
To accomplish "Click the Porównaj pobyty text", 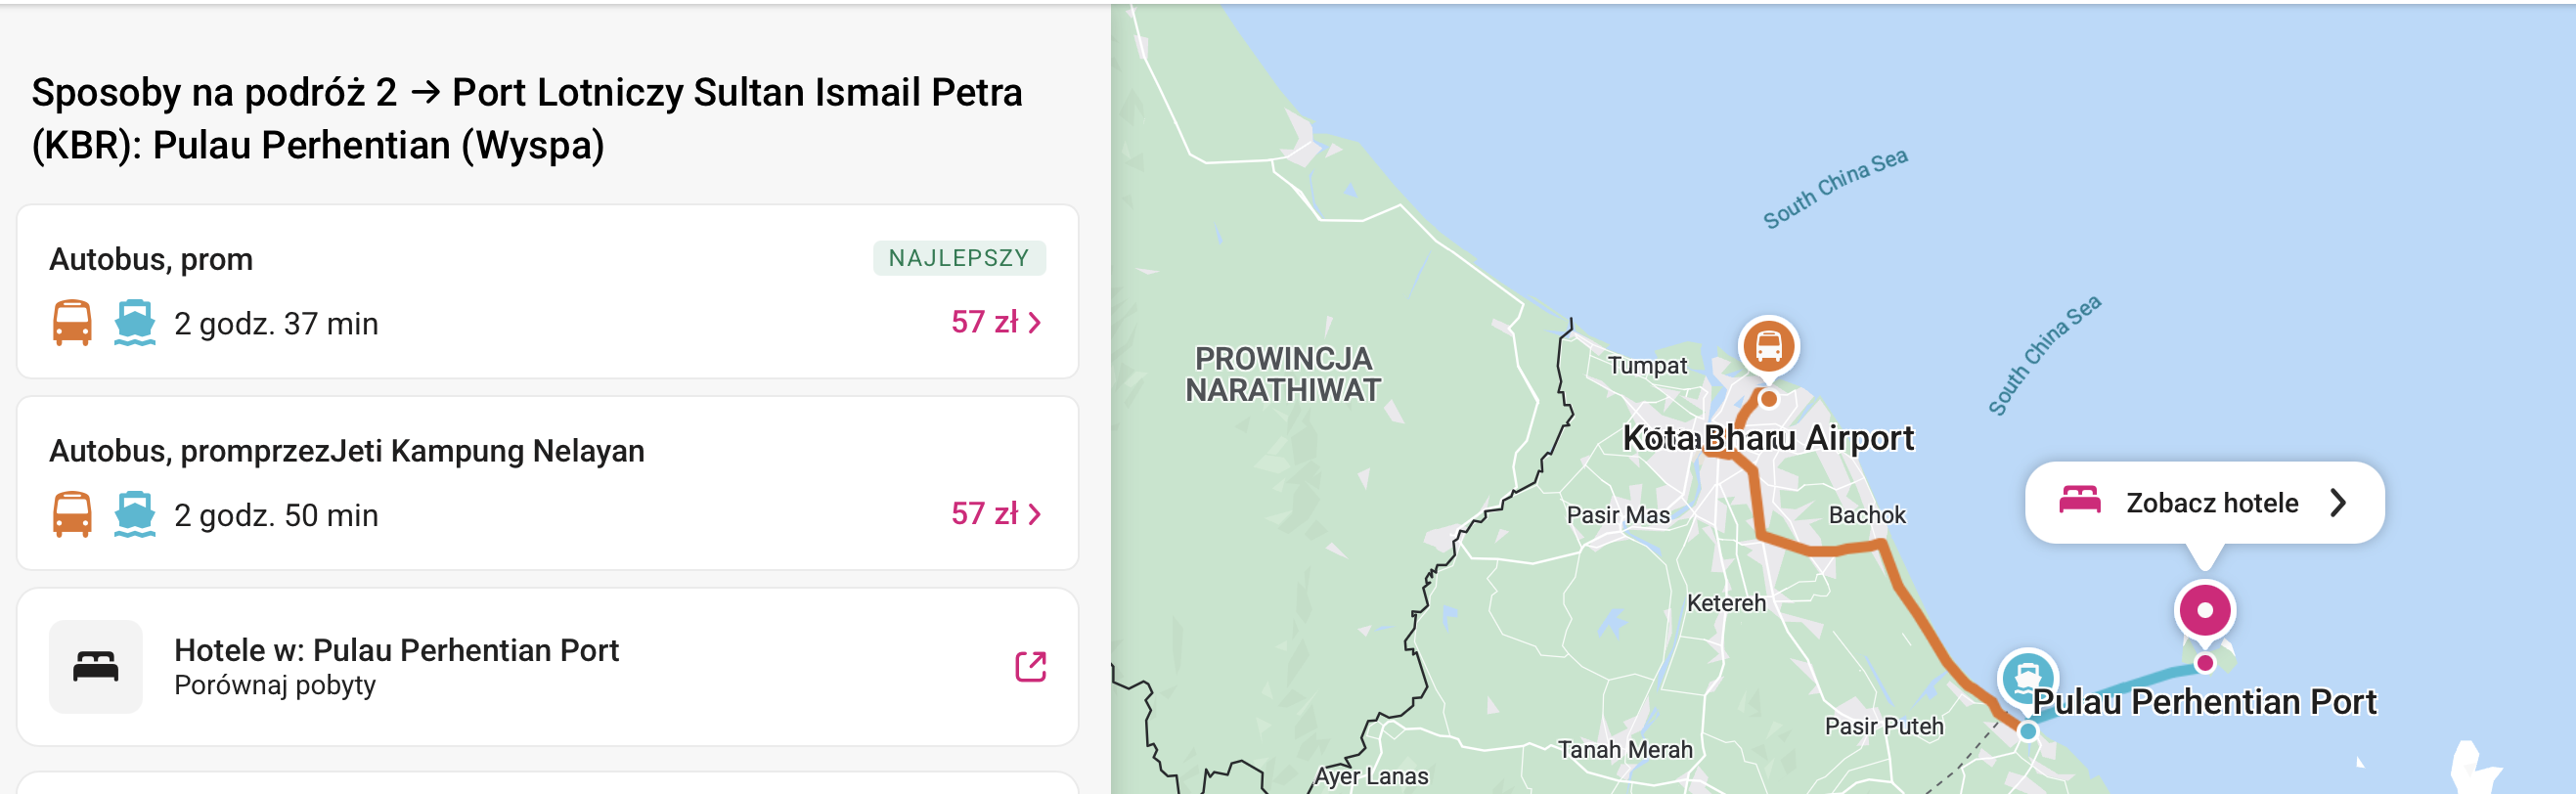I will click(275, 686).
